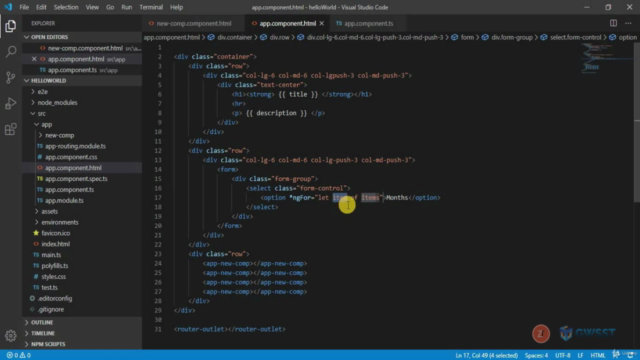Image resolution: width=640 pixels, height=360 pixels.
Task: Click Ln 17, Col 49 cursor position status
Action: [487, 355]
